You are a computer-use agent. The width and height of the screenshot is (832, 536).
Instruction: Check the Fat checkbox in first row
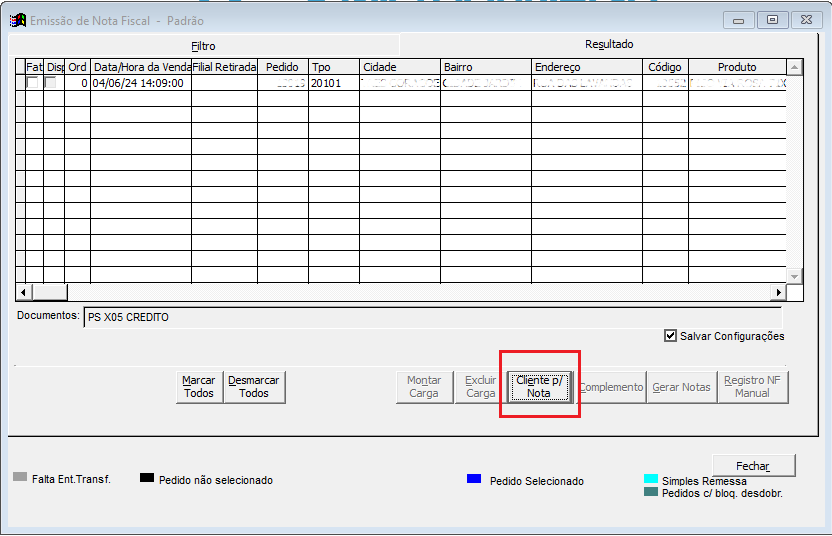[x=32, y=83]
